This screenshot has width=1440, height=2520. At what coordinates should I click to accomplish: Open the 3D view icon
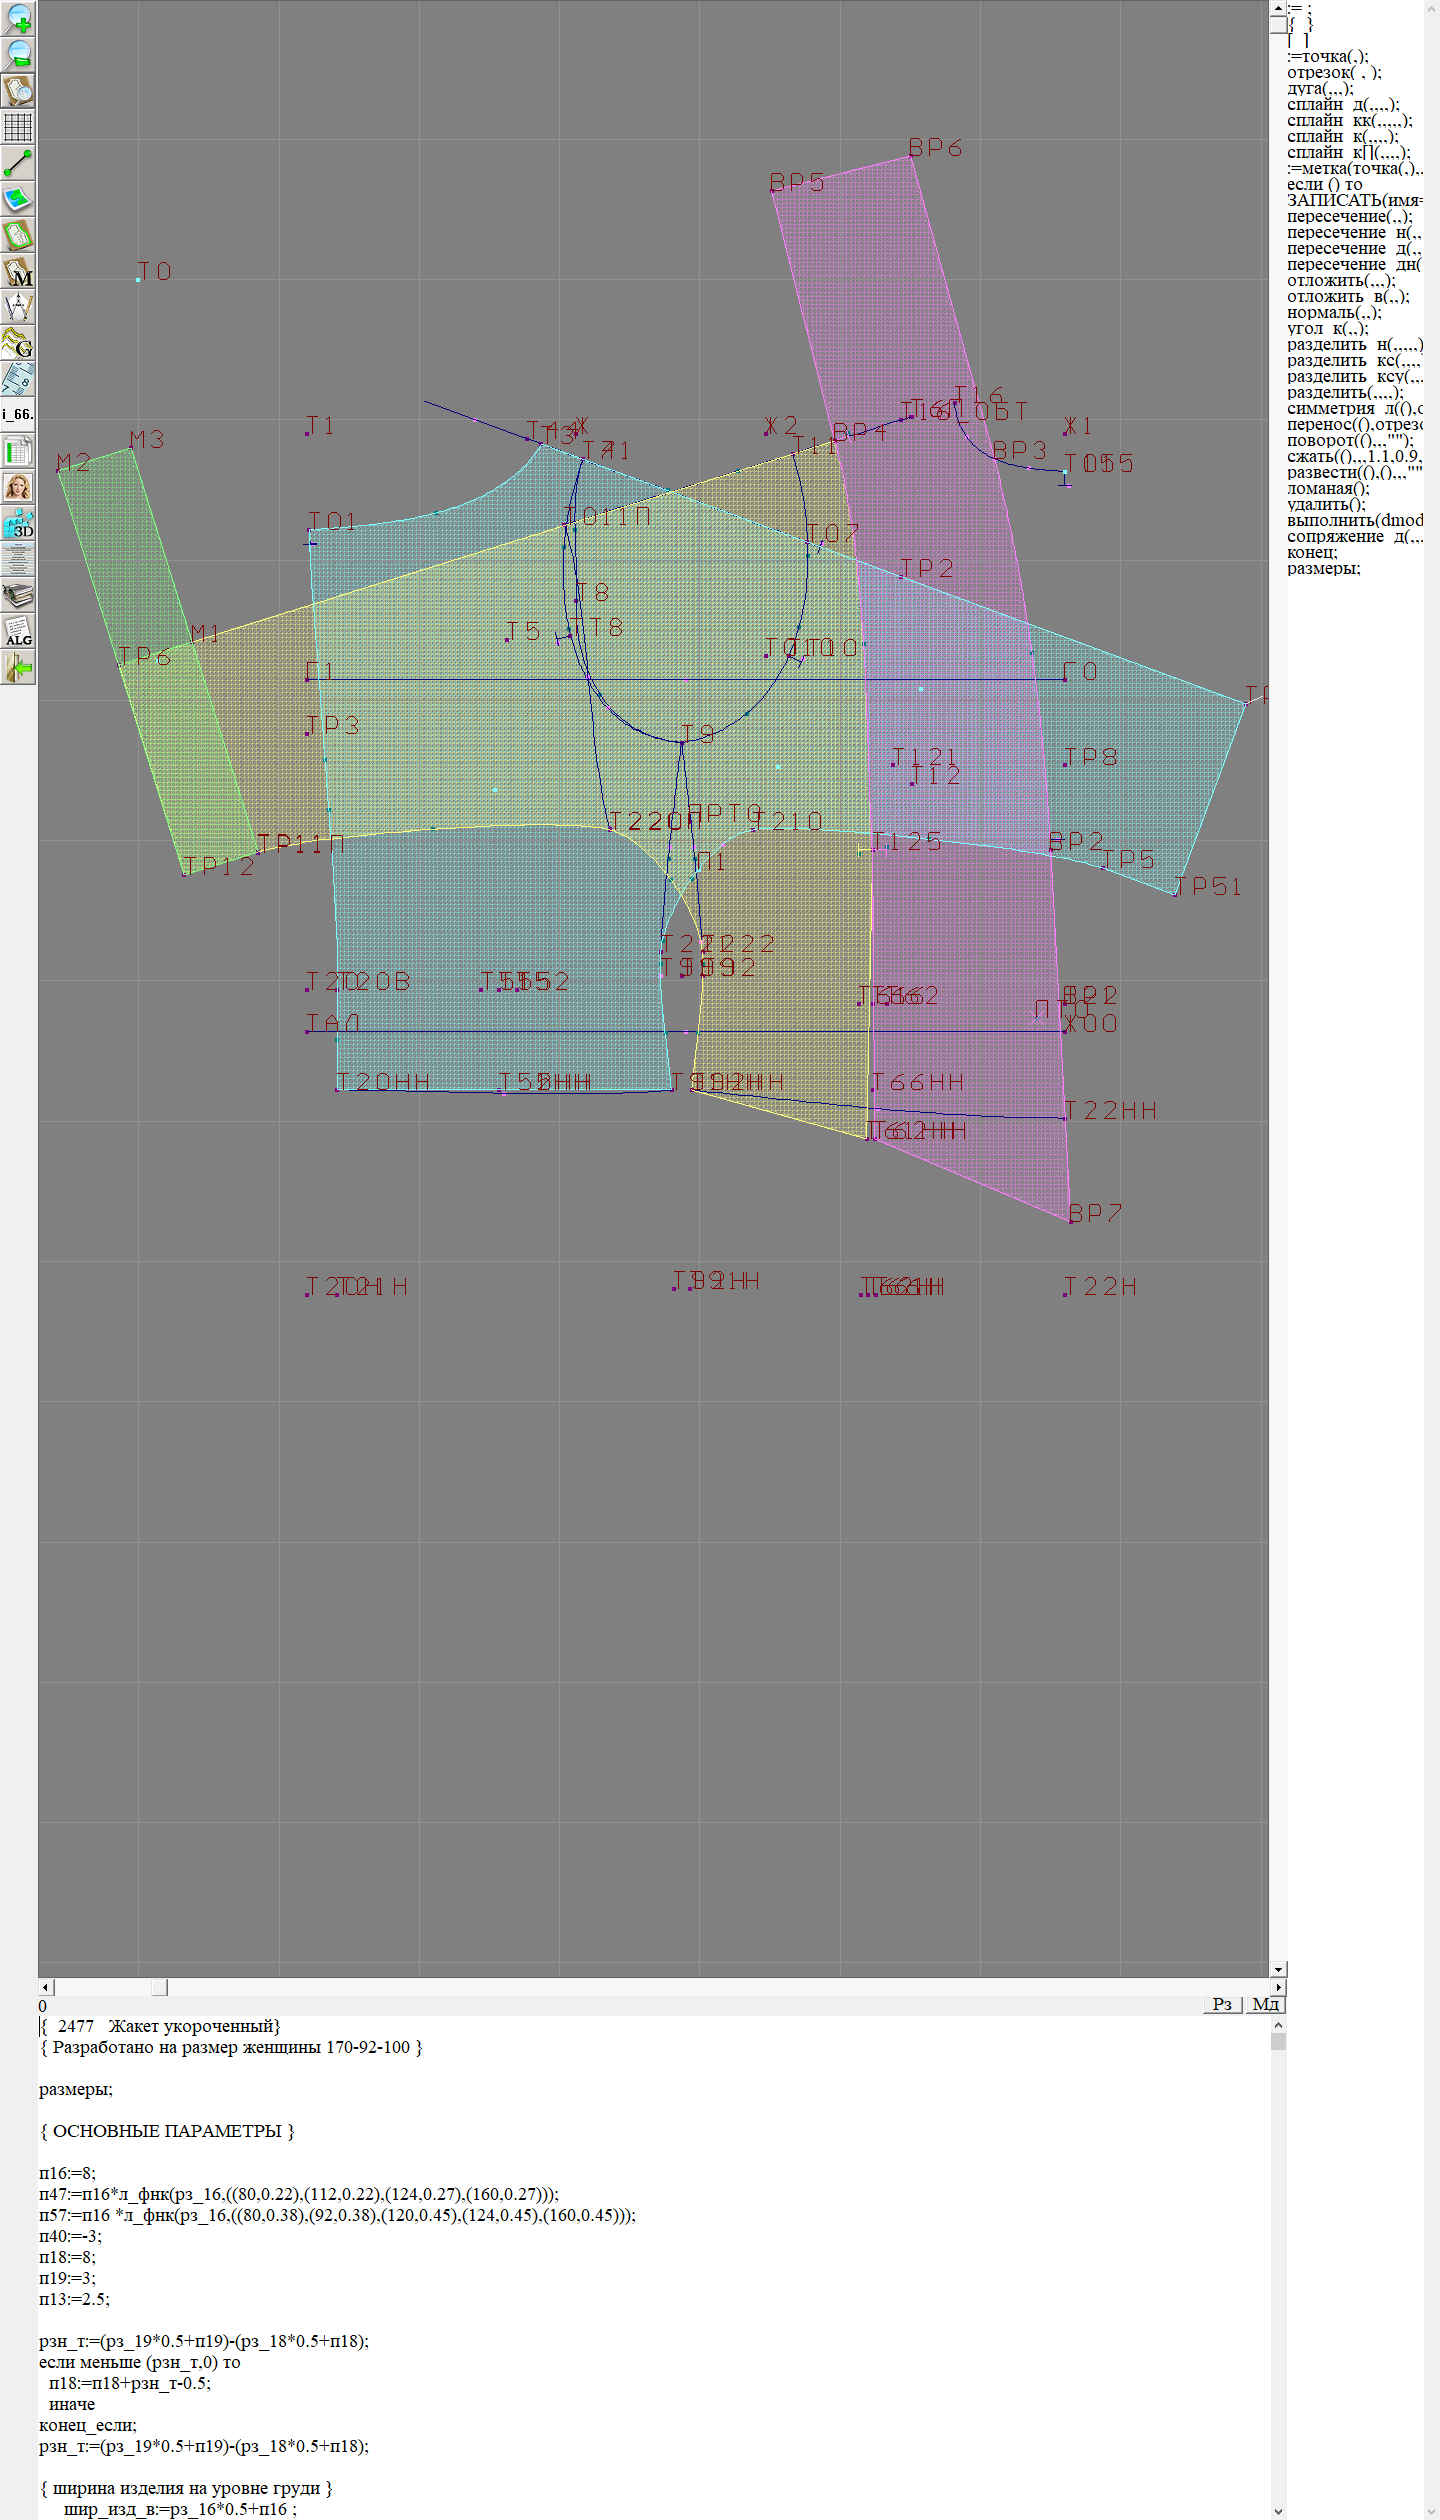(x=18, y=523)
